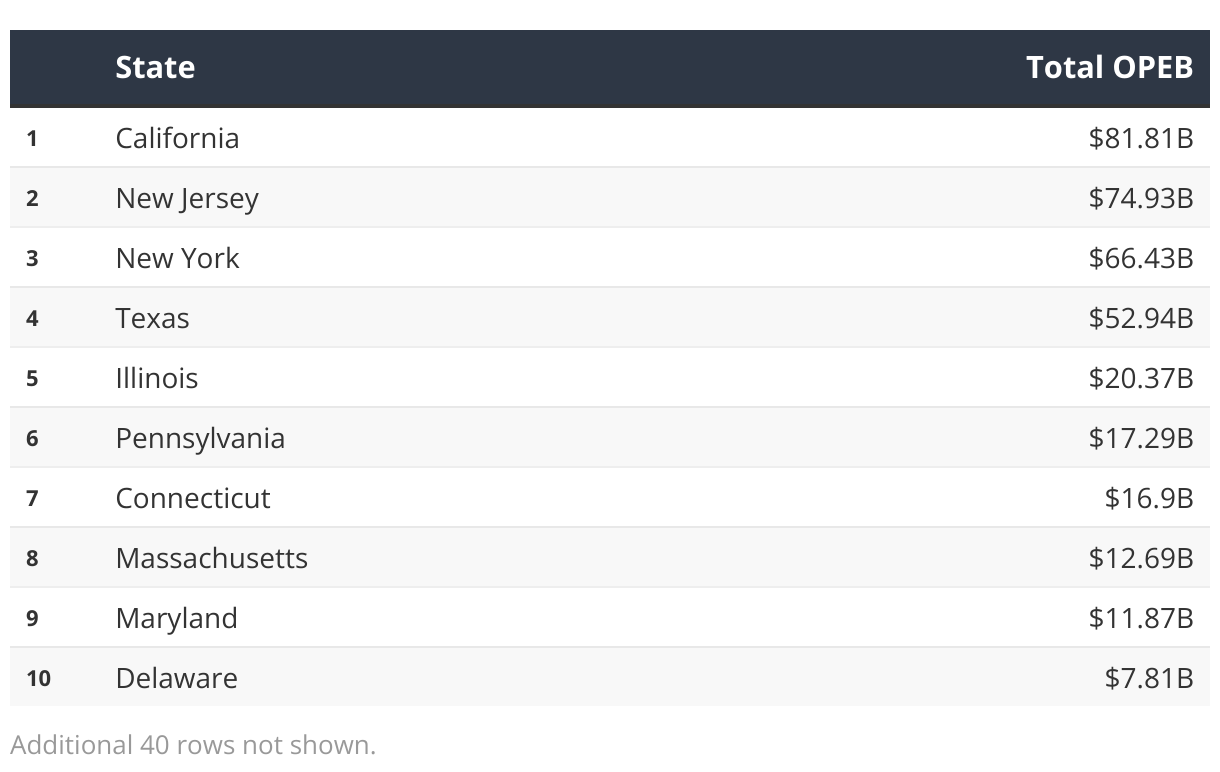Viewport: 1220px width, 772px height.
Task: Click New Jersey's $74.93B value
Action: point(1141,198)
